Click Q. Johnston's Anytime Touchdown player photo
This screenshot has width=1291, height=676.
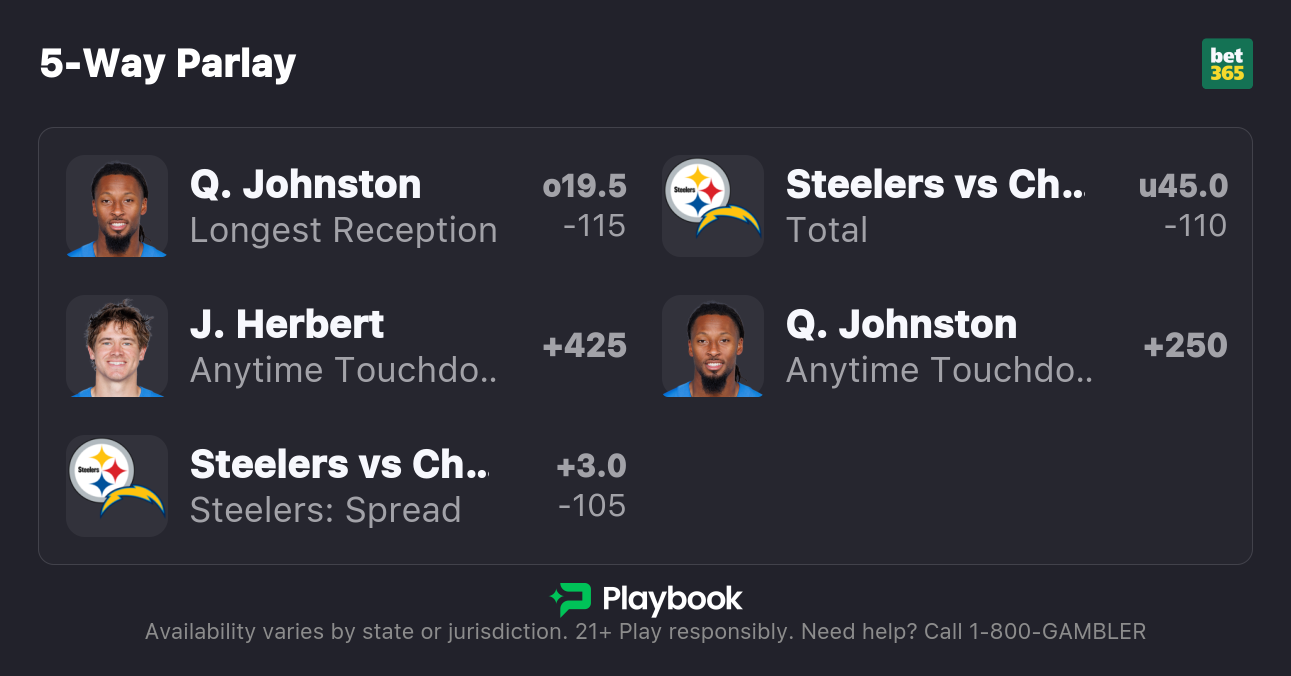(x=713, y=346)
